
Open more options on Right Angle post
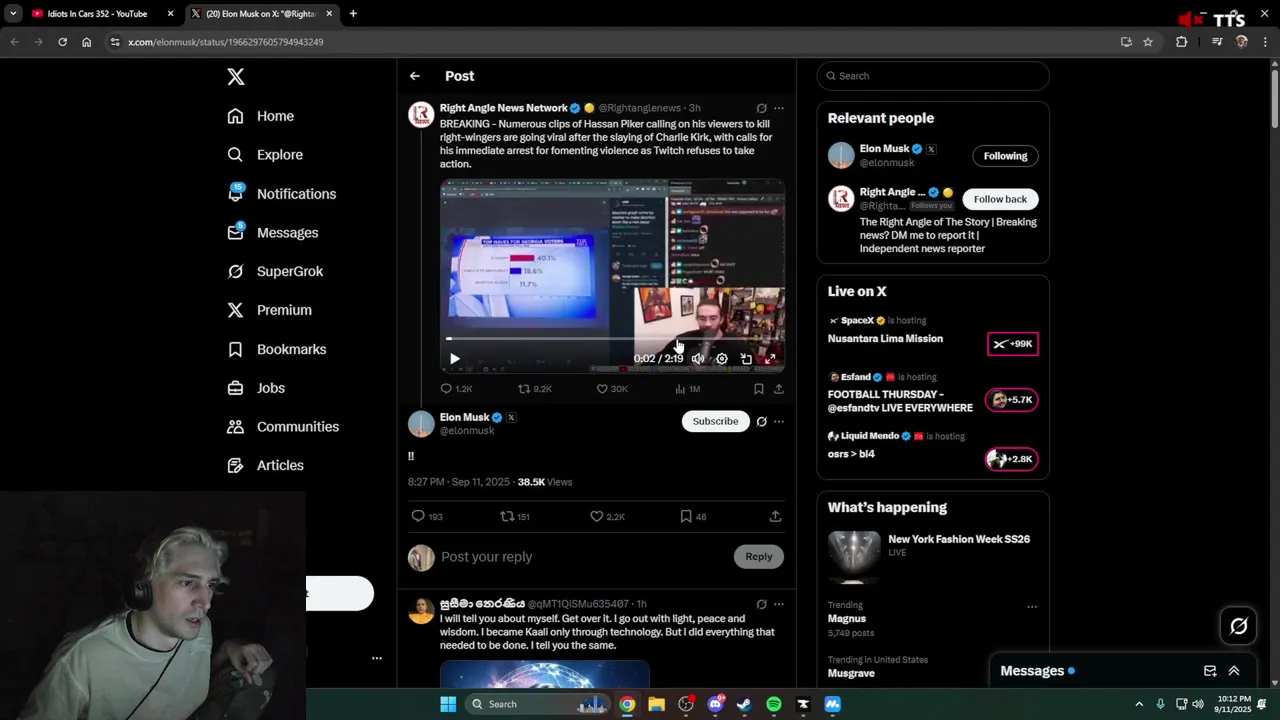coord(779,108)
